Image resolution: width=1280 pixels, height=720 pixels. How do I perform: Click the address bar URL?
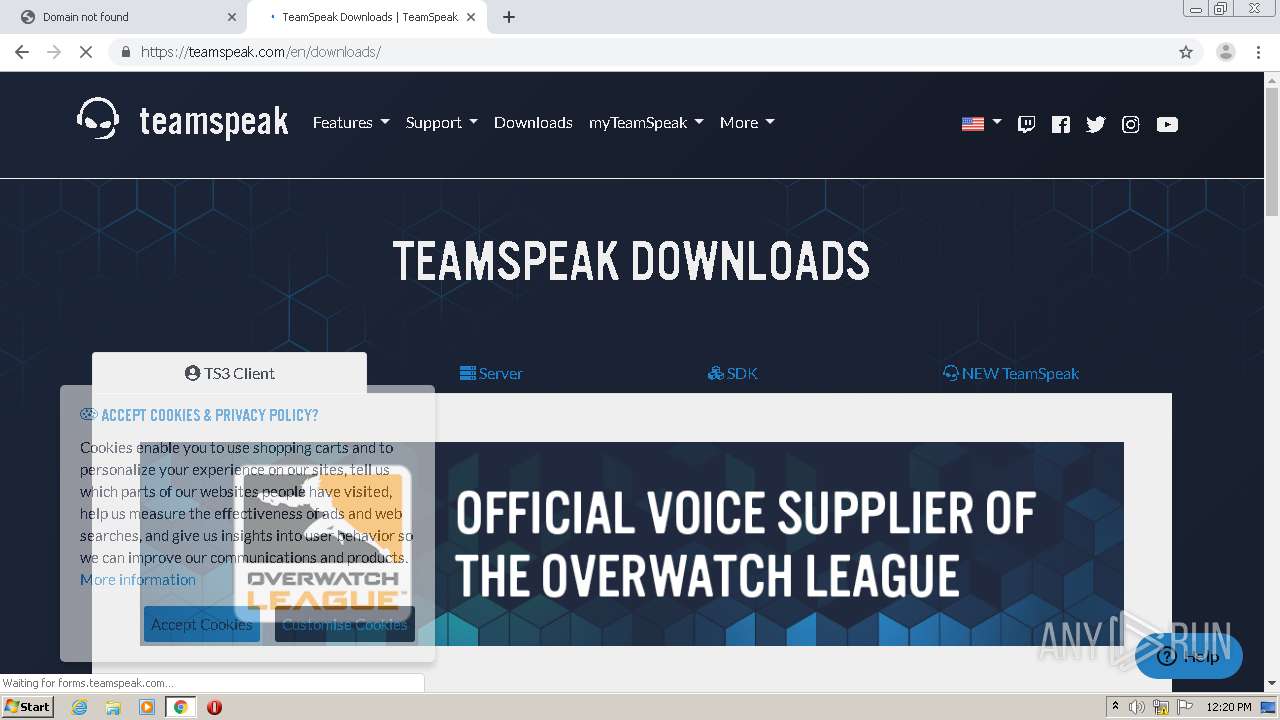(260, 52)
